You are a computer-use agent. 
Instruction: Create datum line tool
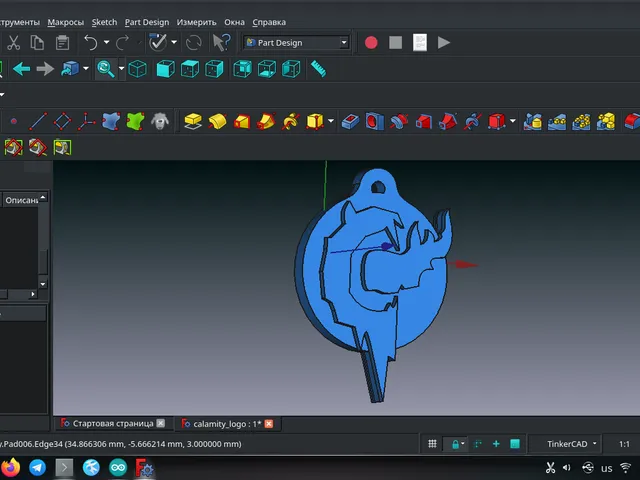point(38,121)
